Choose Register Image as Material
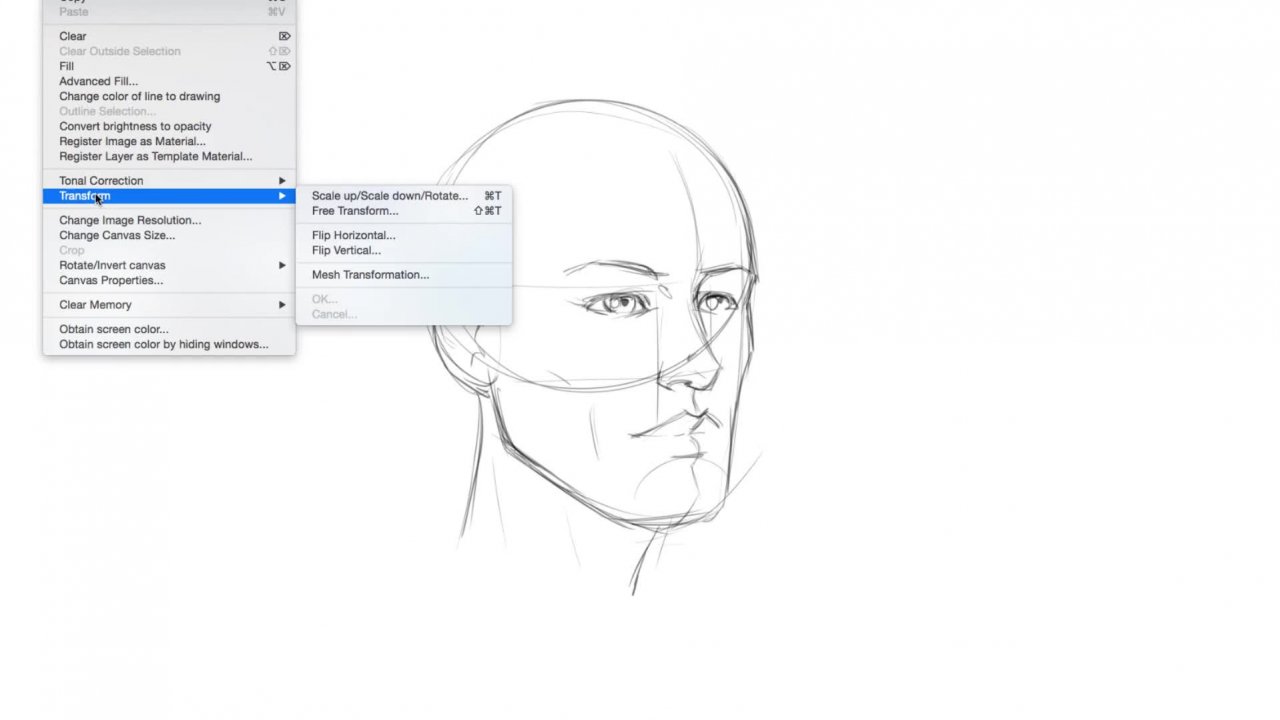Screen dimensions: 1280x720 [x=132, y=141]
